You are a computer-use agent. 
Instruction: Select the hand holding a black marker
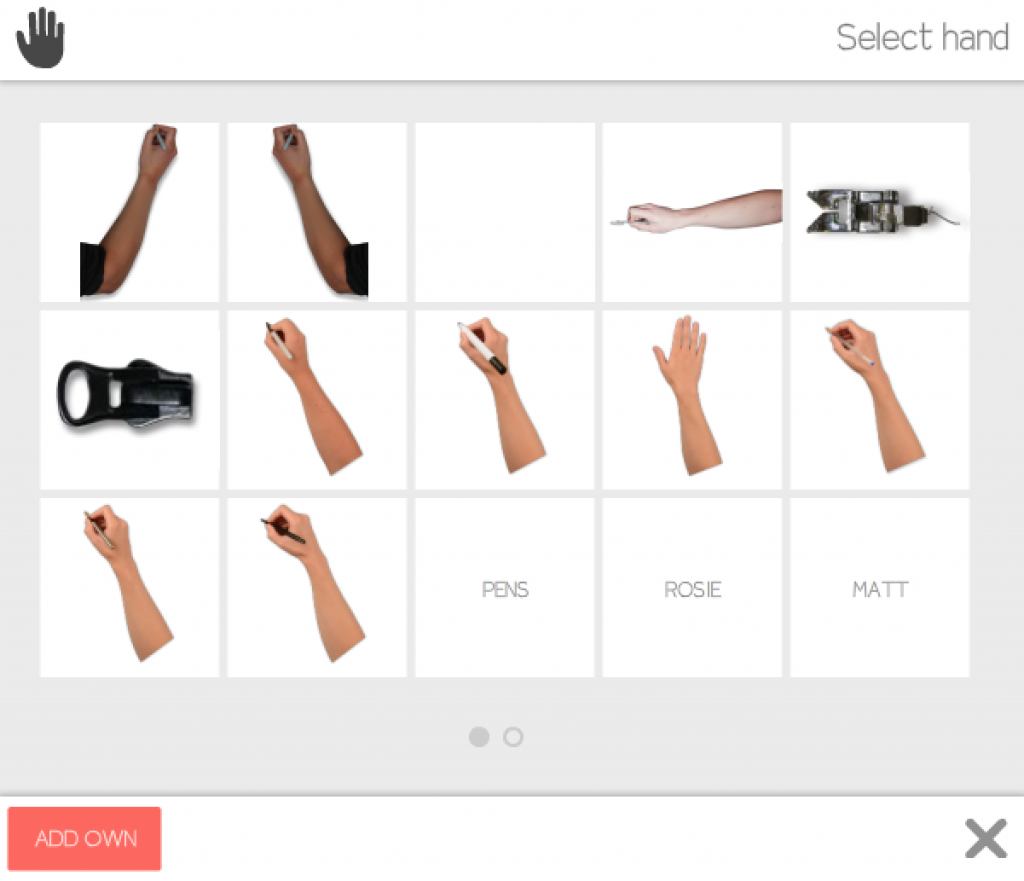pos(317,588)
